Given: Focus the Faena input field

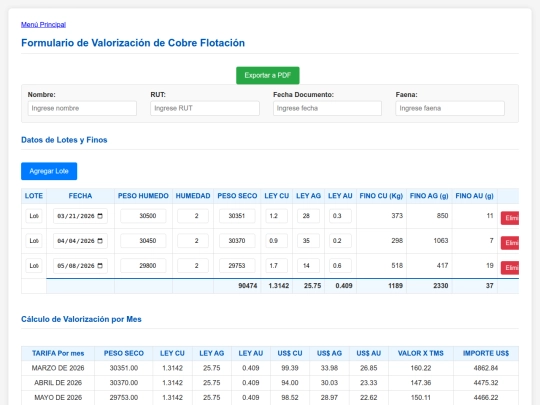Looking at the screenshot, I should pos(450,108).
